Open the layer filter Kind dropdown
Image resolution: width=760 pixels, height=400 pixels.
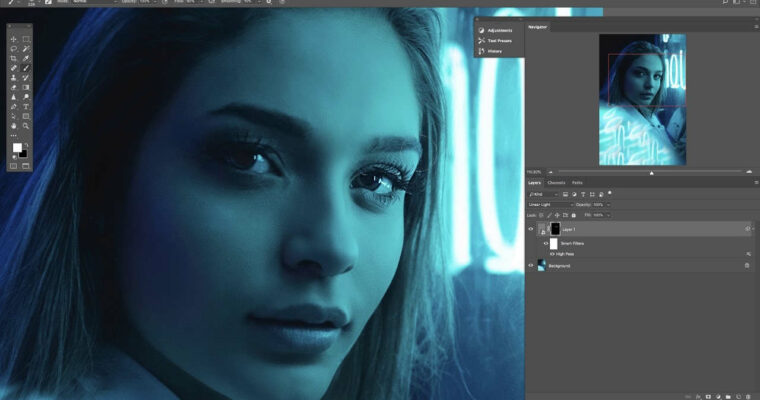pos(543,194)
